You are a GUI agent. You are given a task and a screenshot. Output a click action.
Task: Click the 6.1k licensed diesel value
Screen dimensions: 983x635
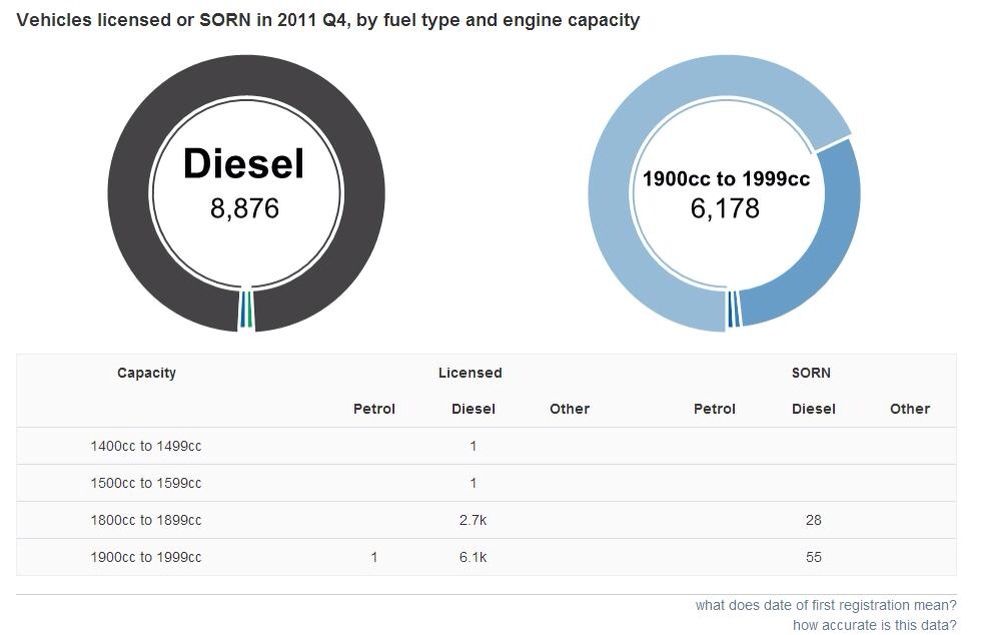tap(473, 557)
